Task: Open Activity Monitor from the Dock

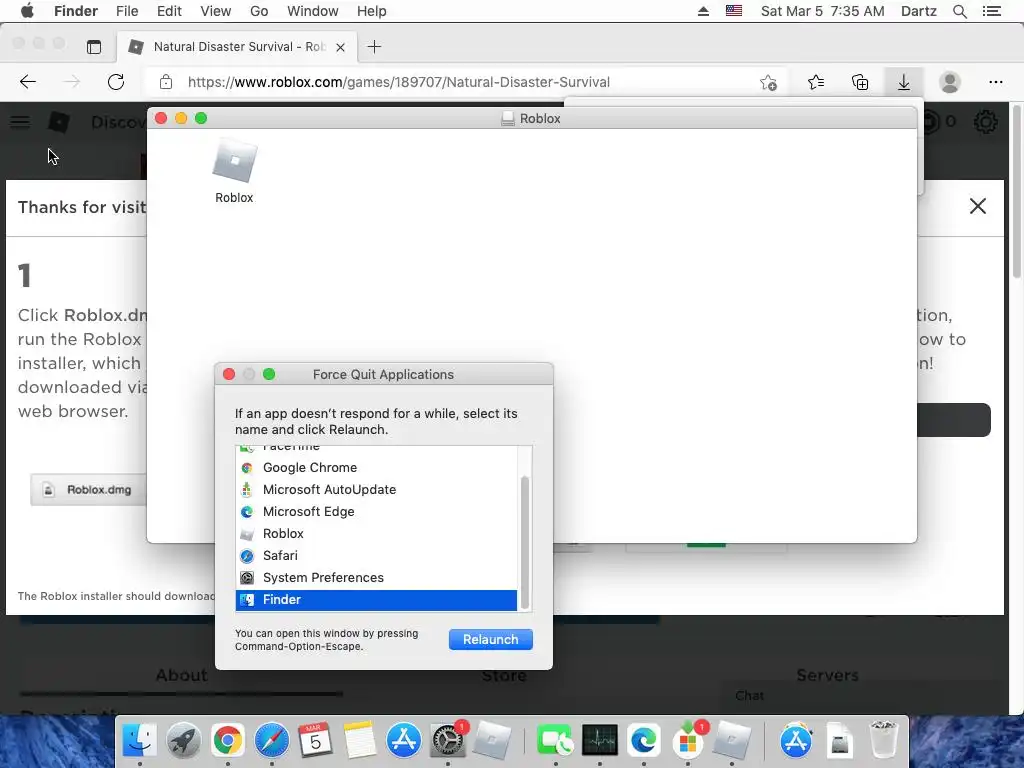Action: (600, 741)
